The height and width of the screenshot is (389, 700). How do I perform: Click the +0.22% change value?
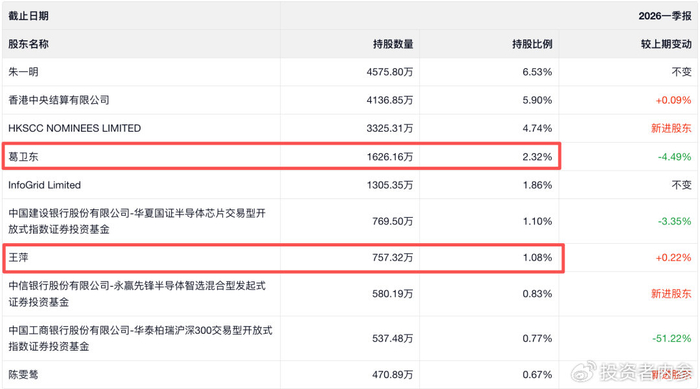click(x=673, y=258)
